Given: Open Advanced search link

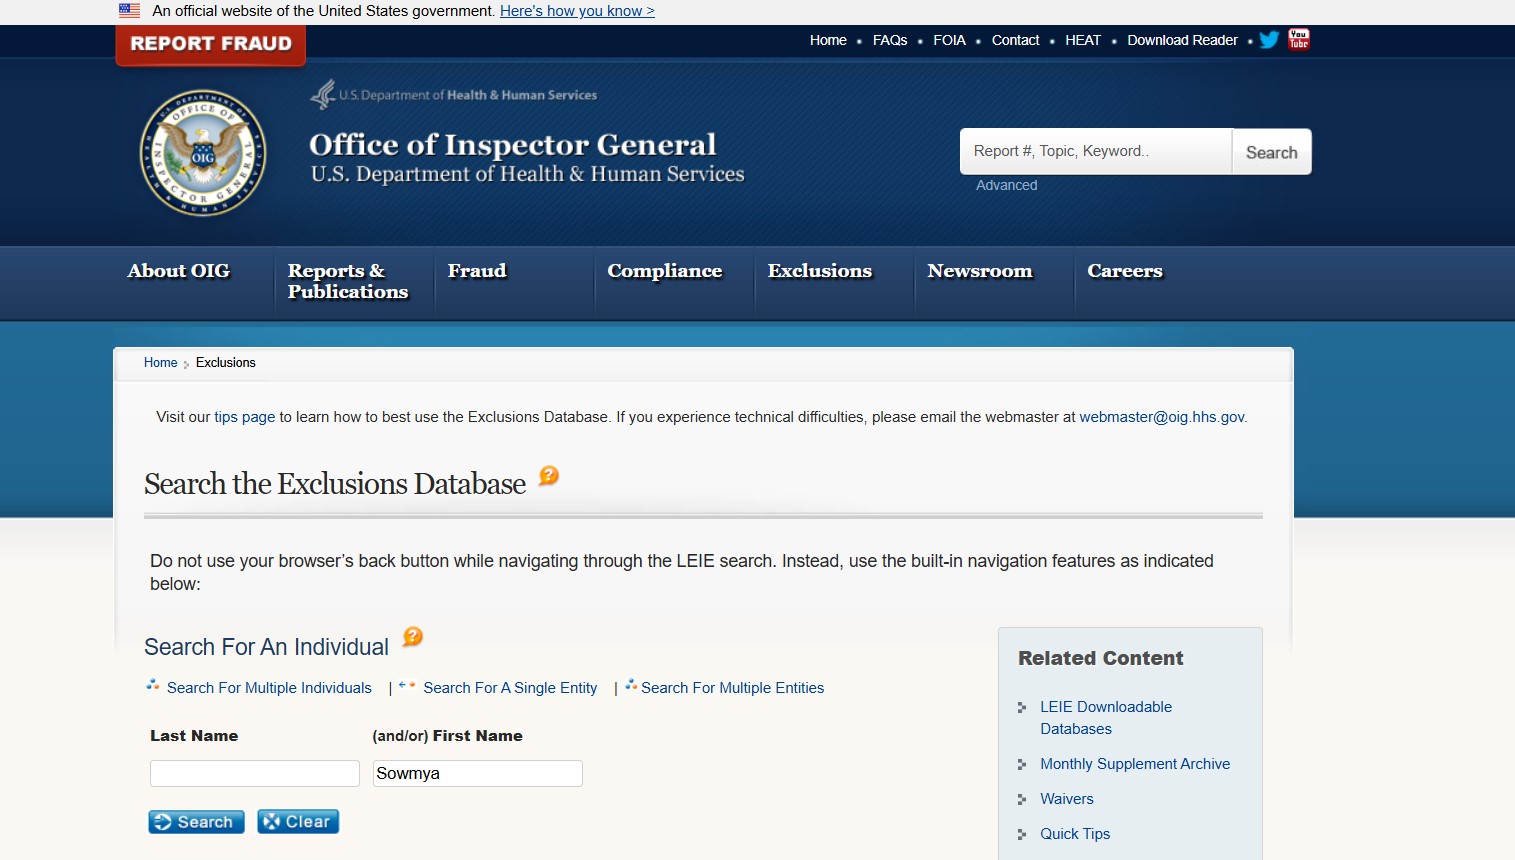Looking at the screenshot, I should 1006,185.
